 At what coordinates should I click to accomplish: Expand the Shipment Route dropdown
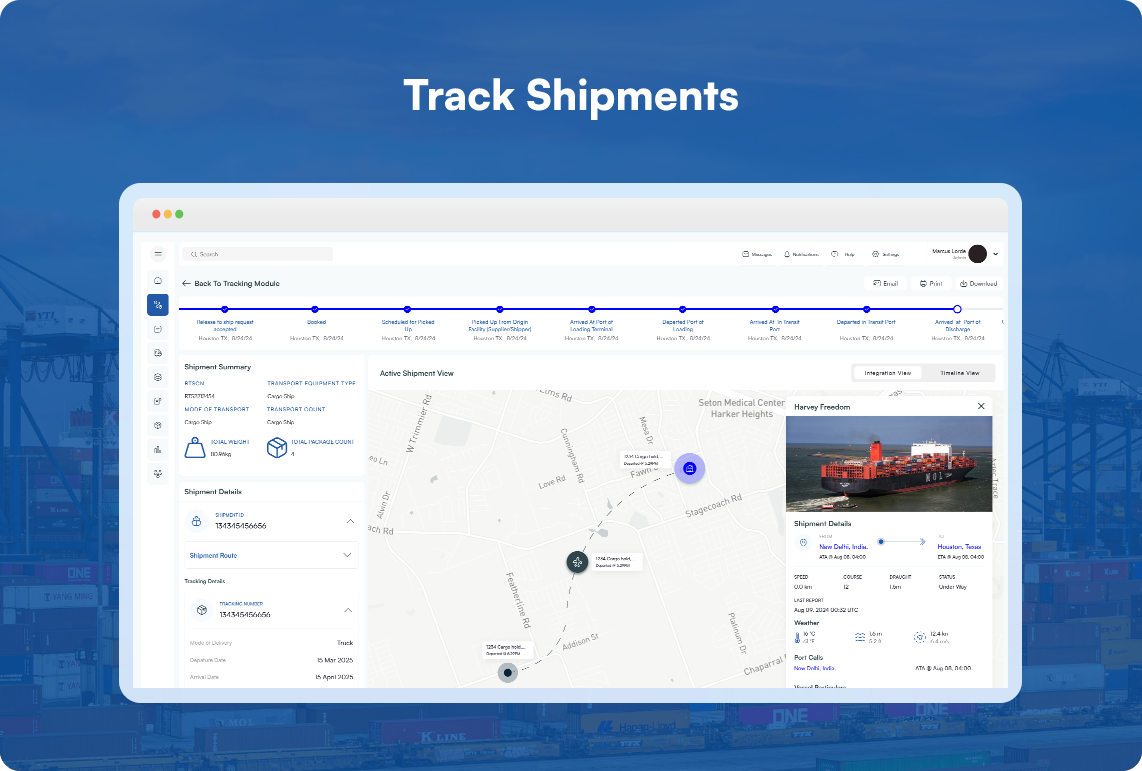click(347, 555)
